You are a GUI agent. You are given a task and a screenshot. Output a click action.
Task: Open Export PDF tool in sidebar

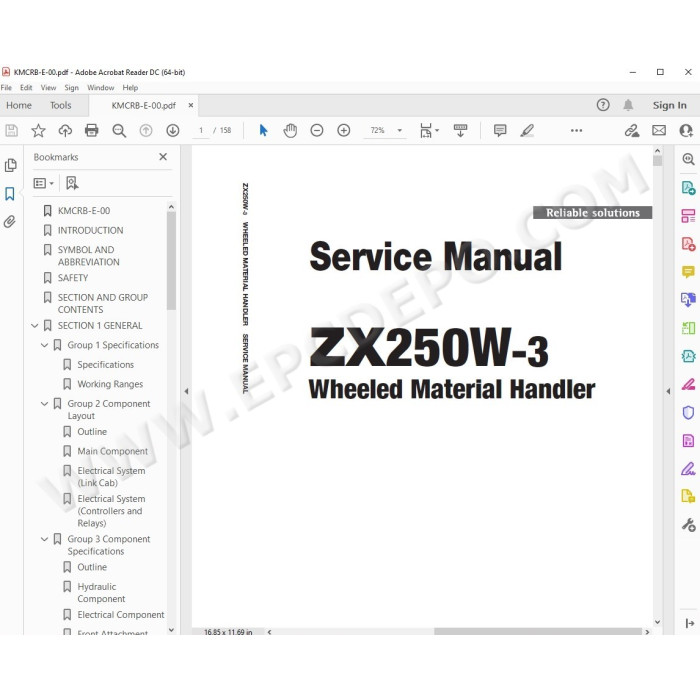click(688, 187)
